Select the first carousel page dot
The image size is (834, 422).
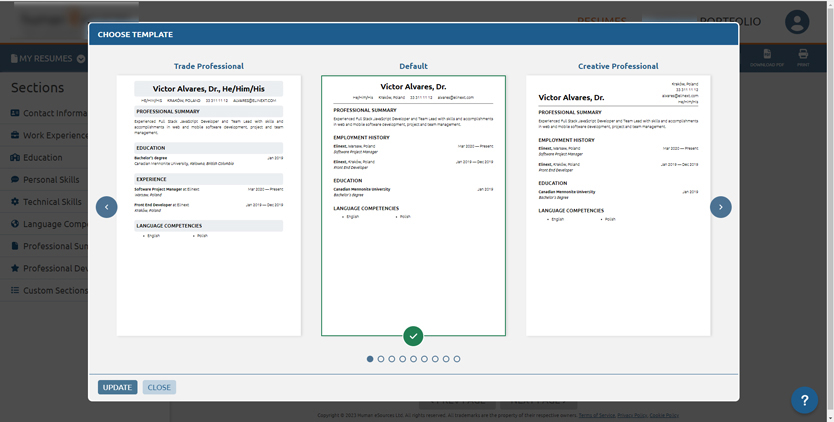[370, 359]
